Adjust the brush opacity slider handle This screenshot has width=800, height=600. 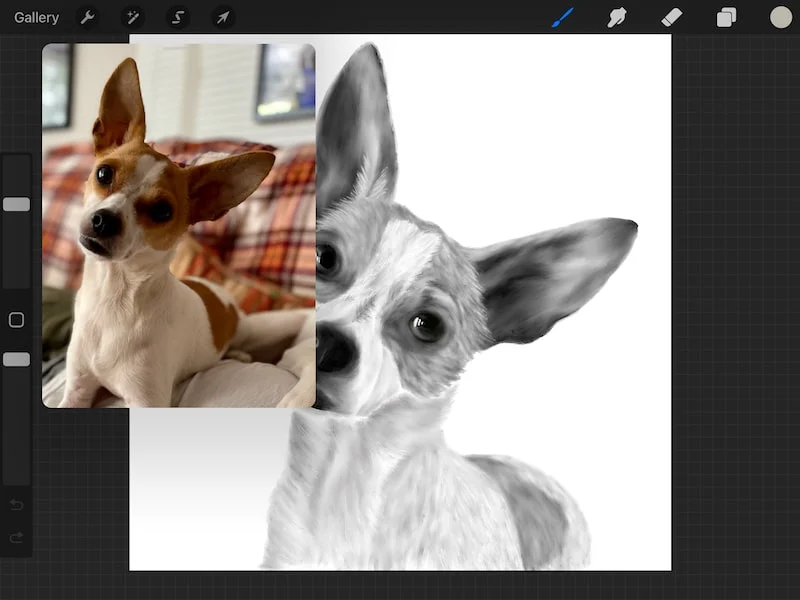16,360
